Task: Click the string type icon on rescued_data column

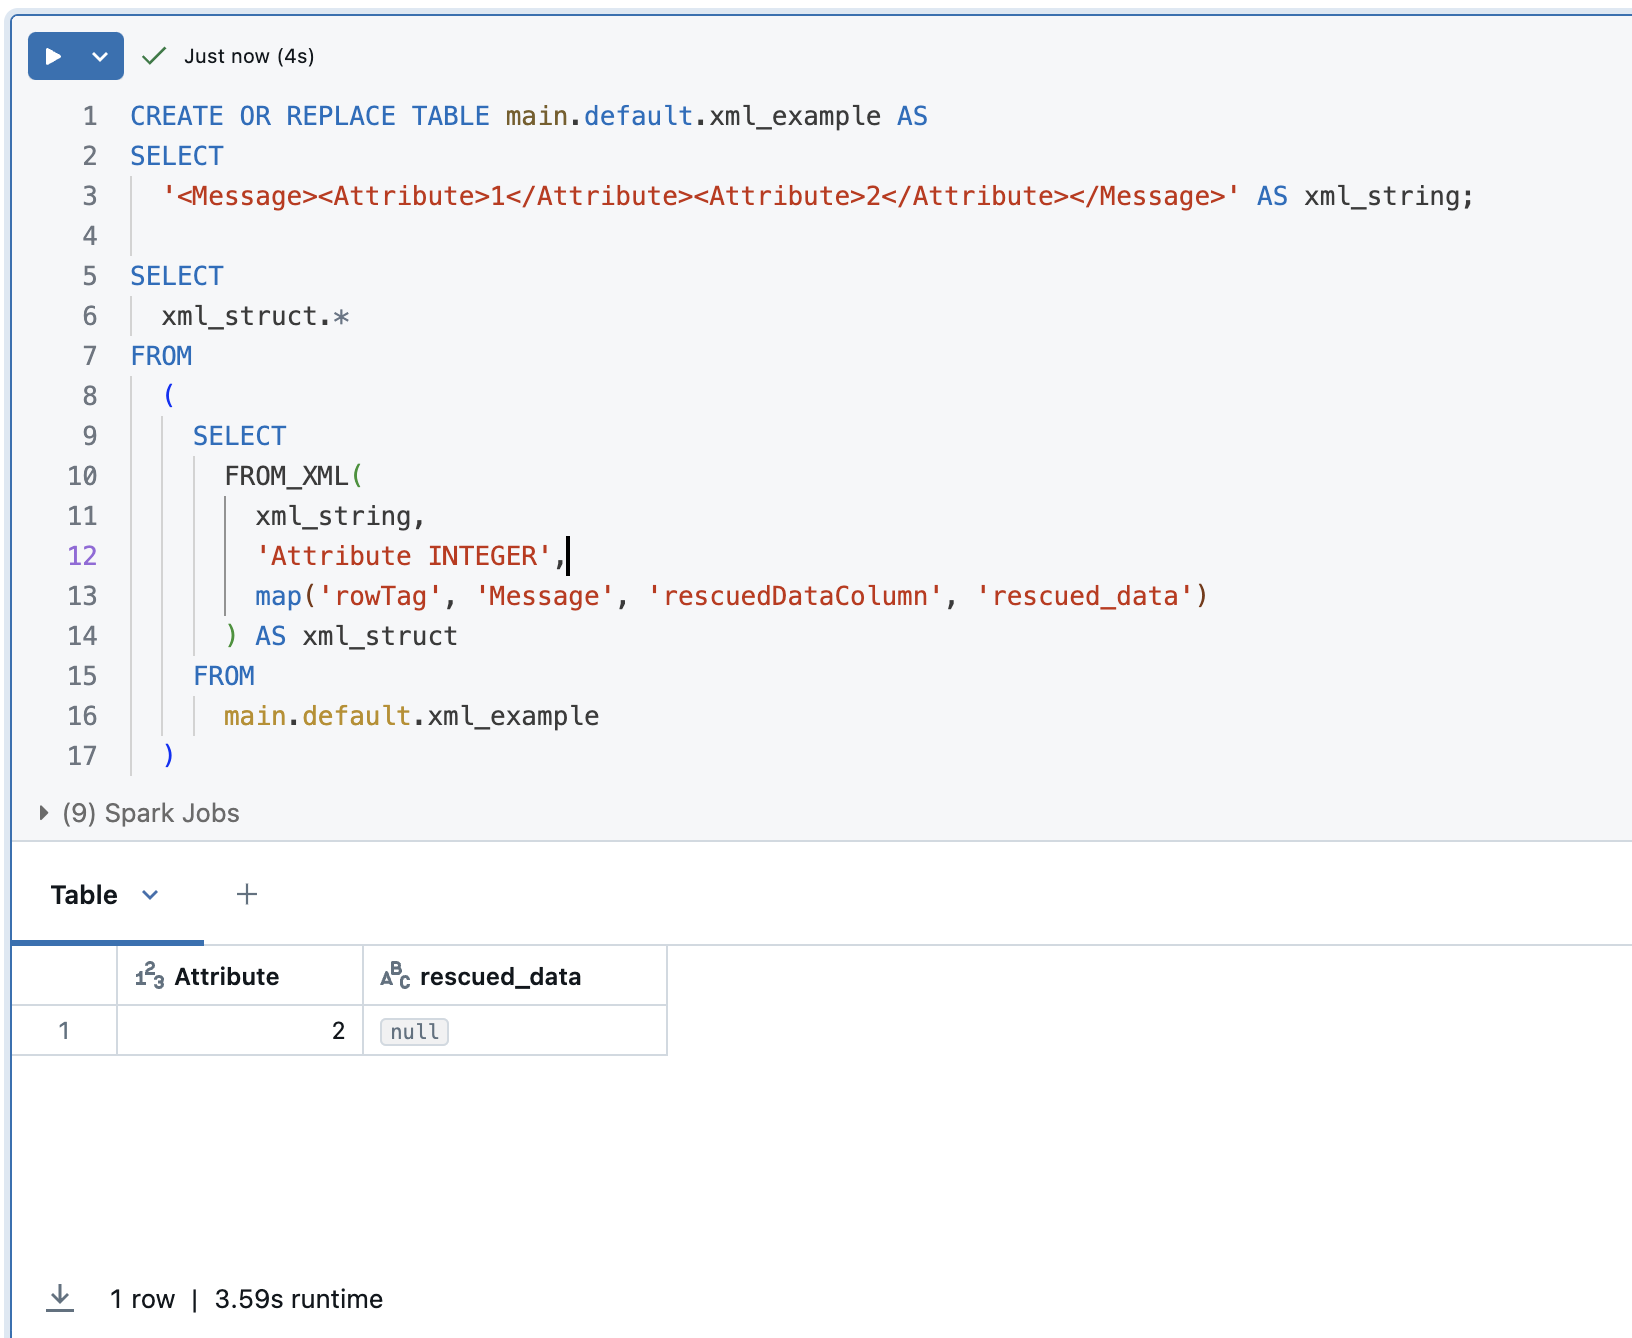Action: click(394, 975)
